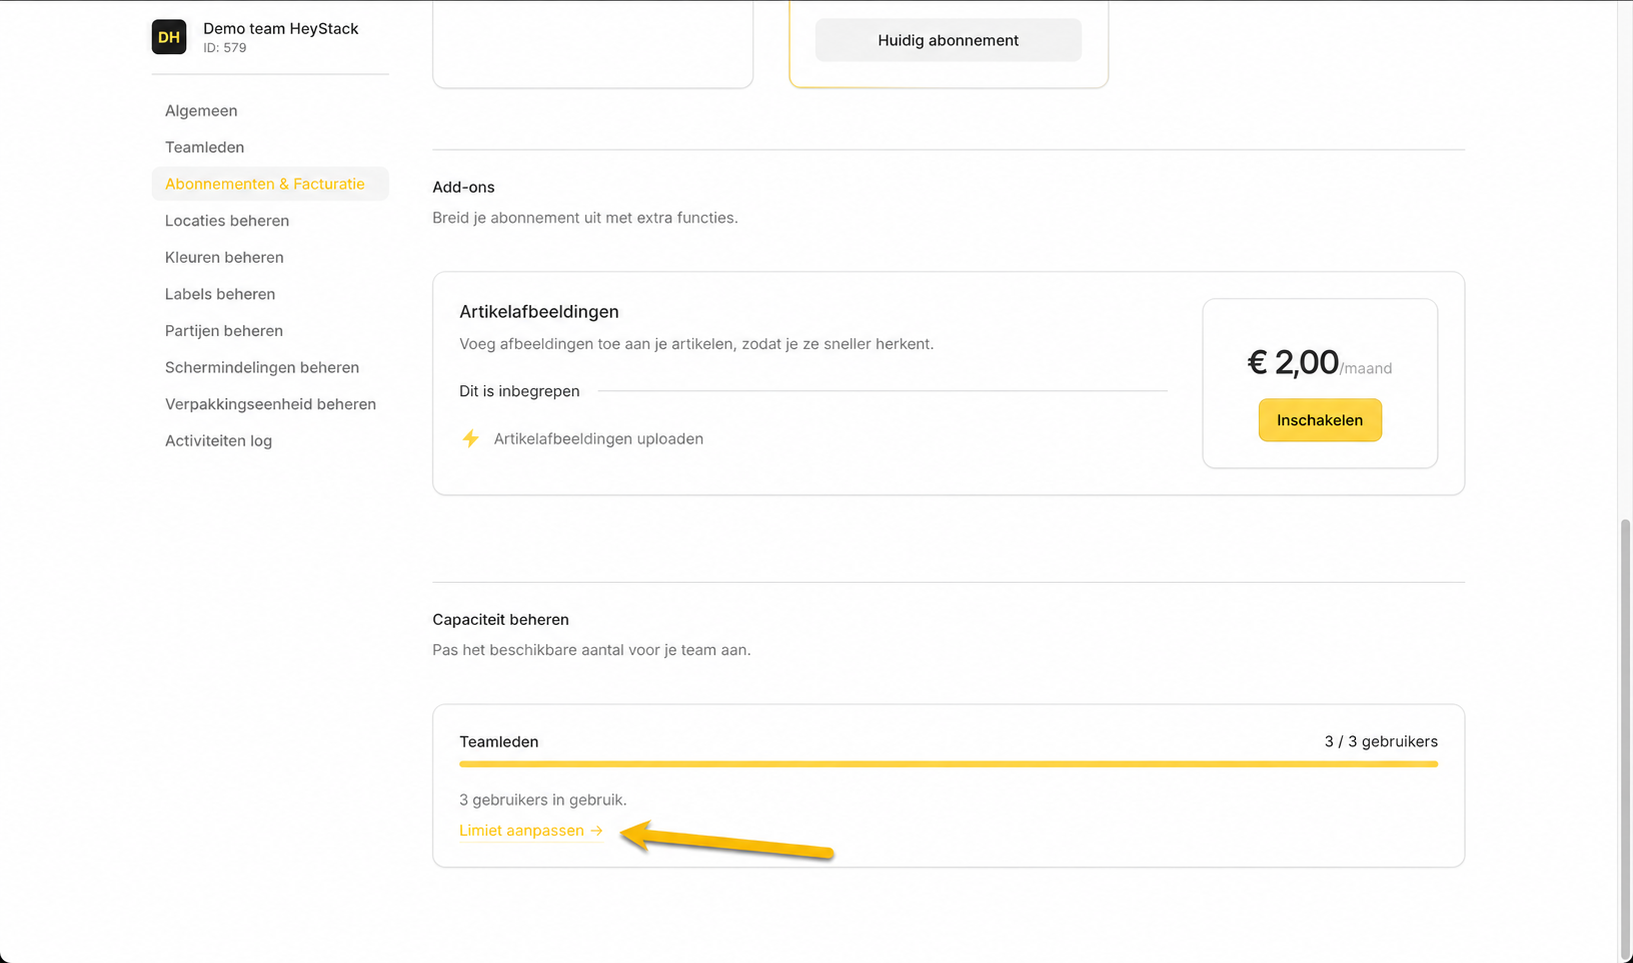
Task: Click the Teamleden capacity card title
Action: (x=499, y=742)
